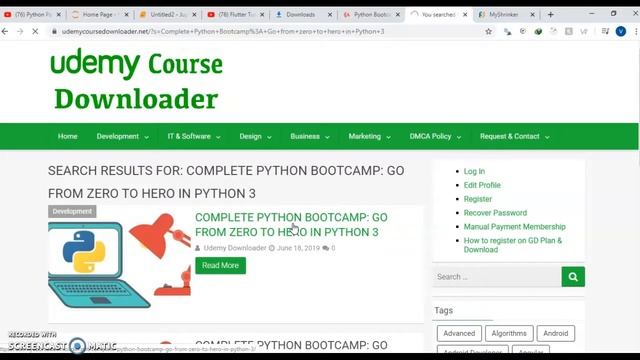
Task: Click the comments count icon
Action: [x=325, y=248]
